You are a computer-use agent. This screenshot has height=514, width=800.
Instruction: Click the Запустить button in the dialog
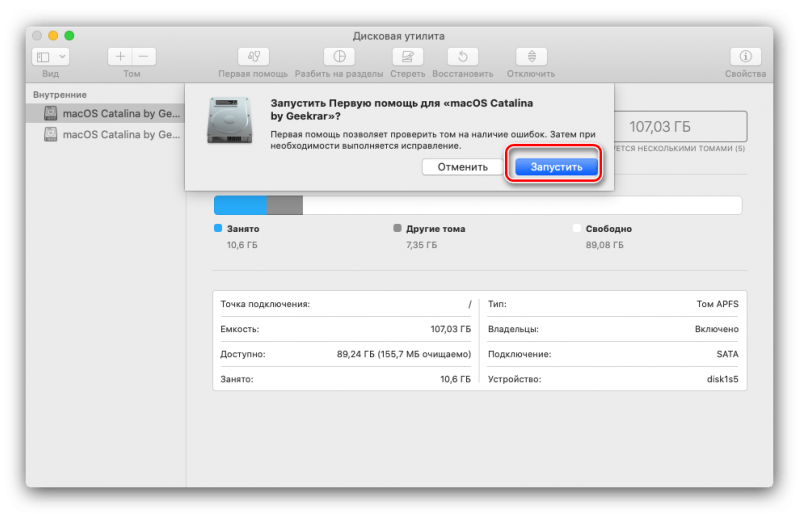556,166
